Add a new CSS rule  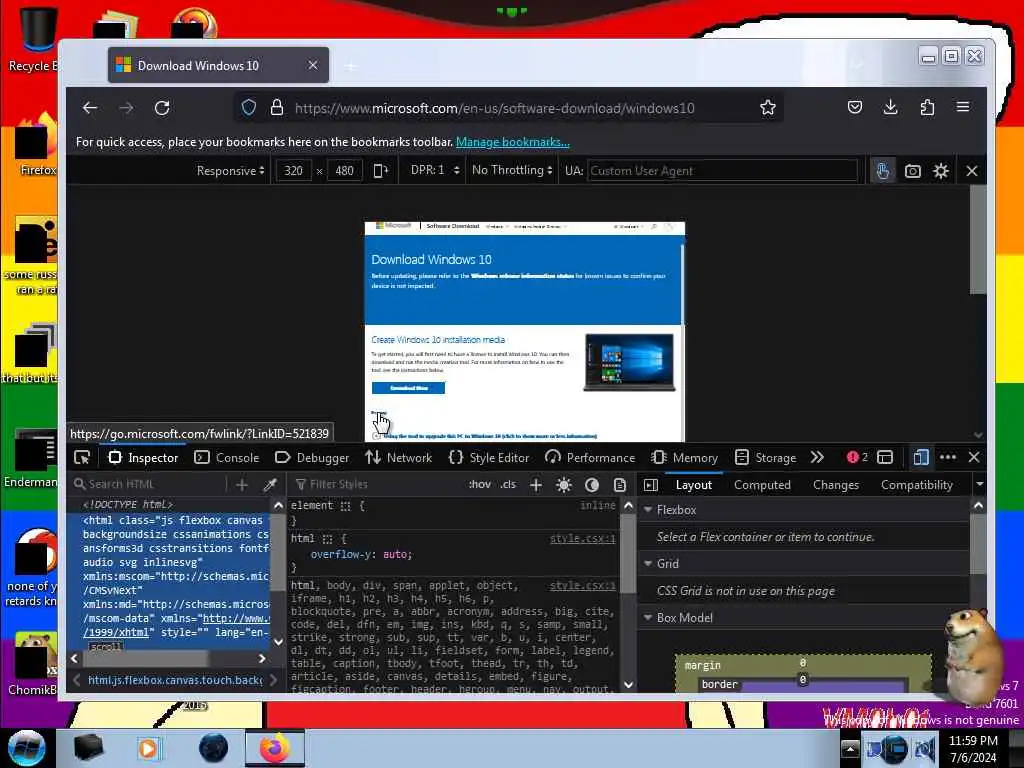536,485
